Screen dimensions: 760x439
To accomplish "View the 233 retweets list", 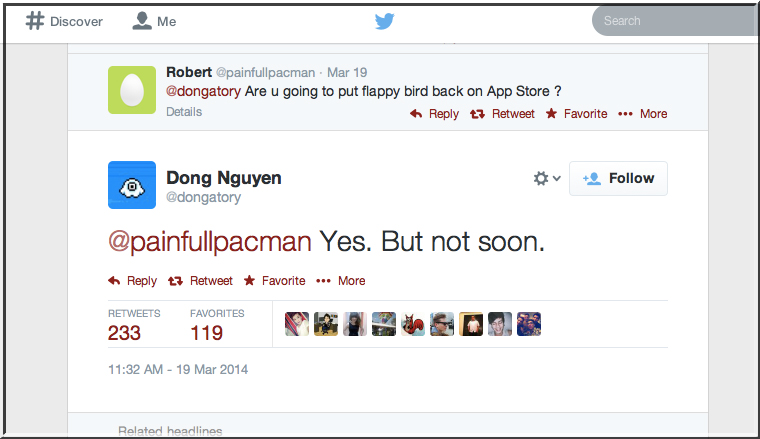I will pos(134,326).
